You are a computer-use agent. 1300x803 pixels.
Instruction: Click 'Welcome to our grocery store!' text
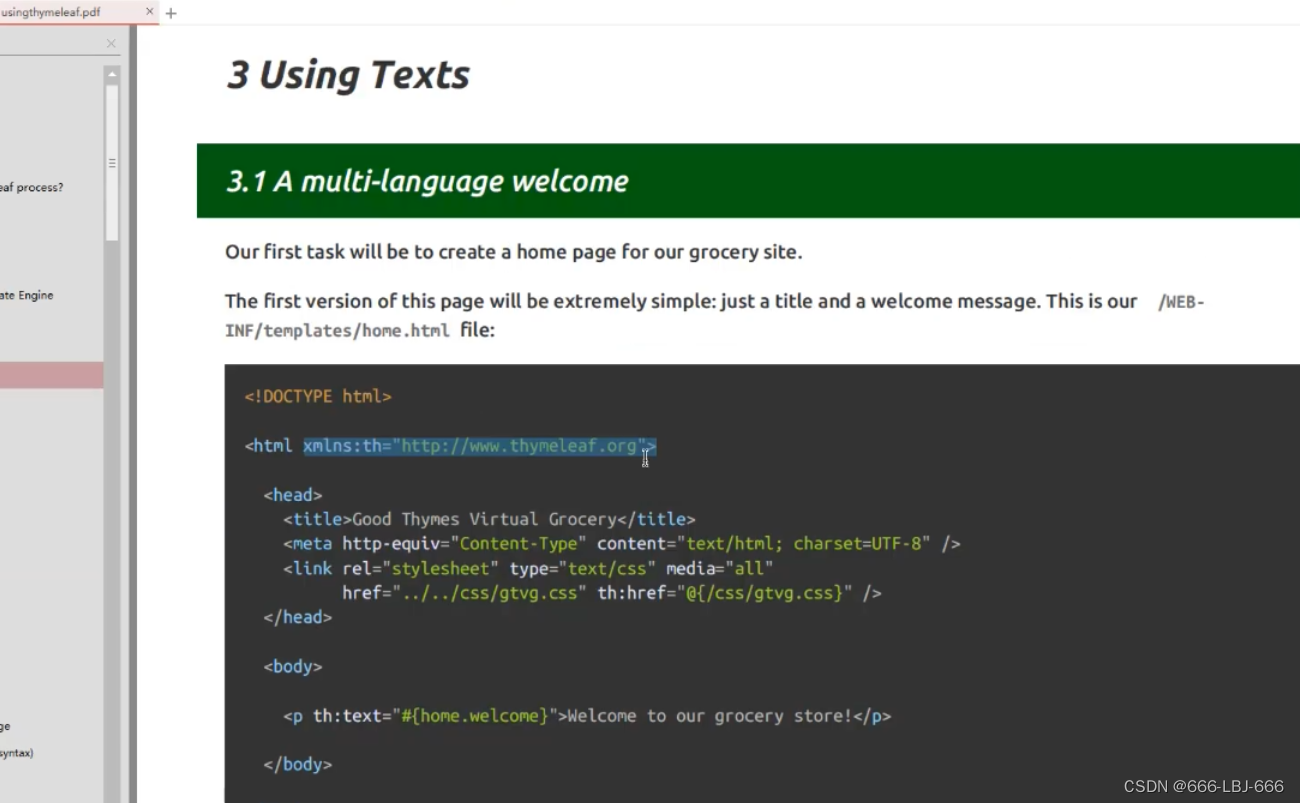[x=709, y=716]
